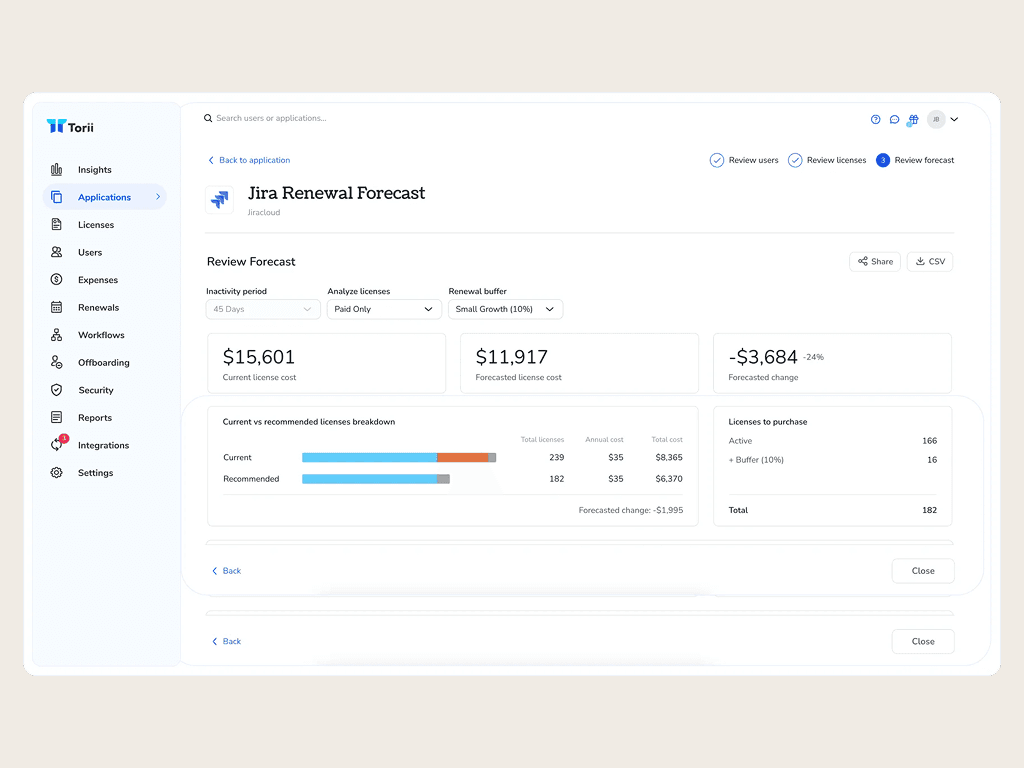1024x768 pixels.
Task: Download forecast with CSV button
Action: (x=930, y=261)
